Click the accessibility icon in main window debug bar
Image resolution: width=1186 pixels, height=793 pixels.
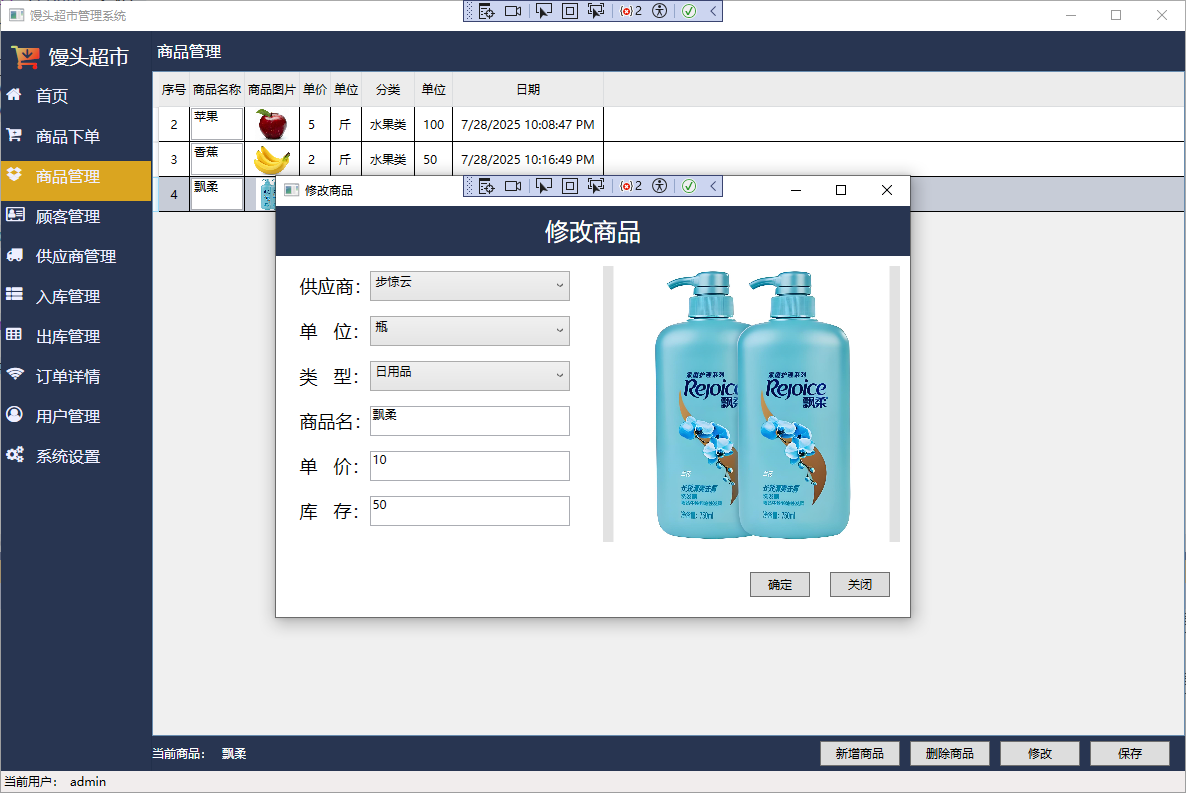(660, 11)
